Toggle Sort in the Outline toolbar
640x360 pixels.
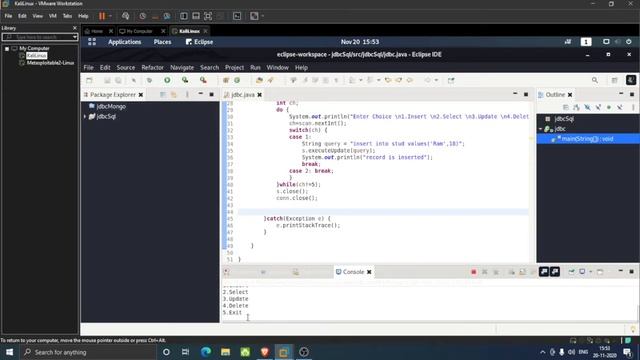click(576, 107)
